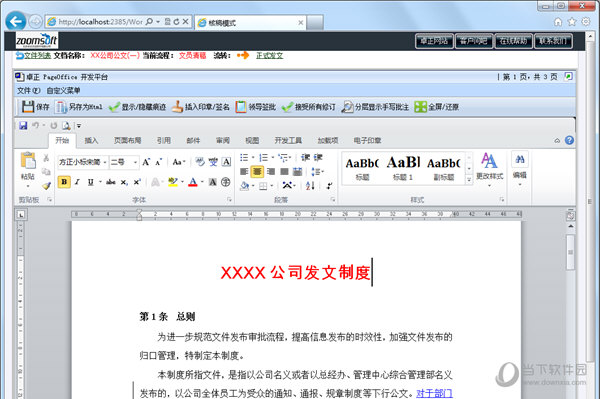Click the undo arrow in quick access bar
600x399 pixels.
click(x=36, y=125)
